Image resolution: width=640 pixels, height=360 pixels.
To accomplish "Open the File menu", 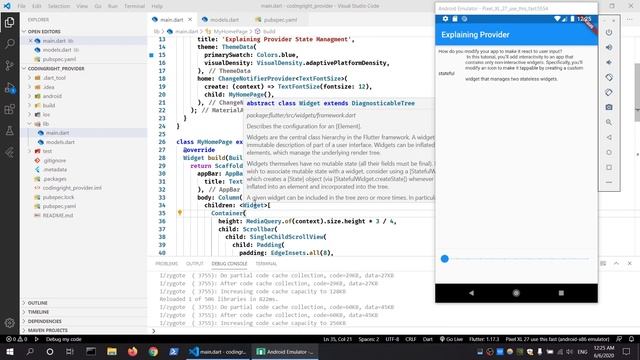I will pyautogui.click(x=22, y=6).
